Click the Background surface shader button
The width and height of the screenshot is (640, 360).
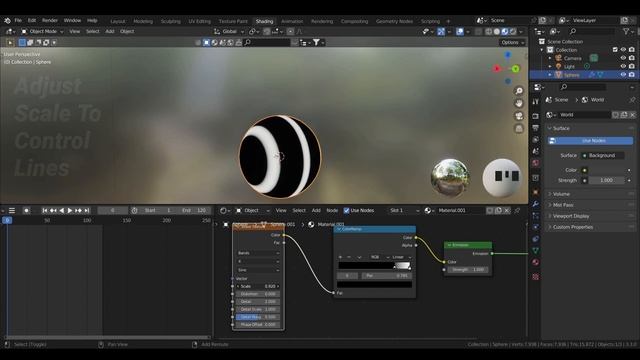tap(602, 156)
